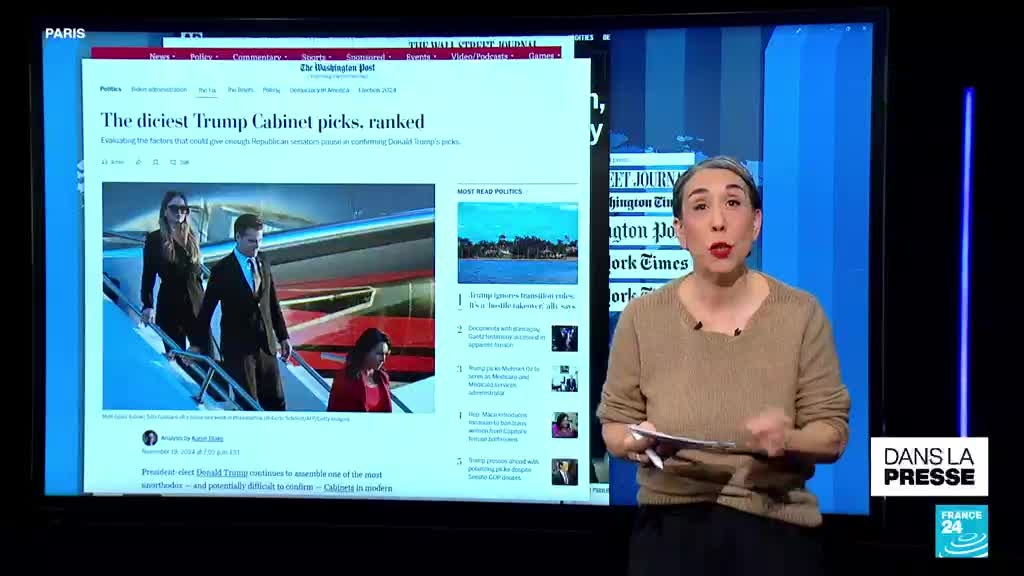Select the Election 2024 tab

coord(377,90)
